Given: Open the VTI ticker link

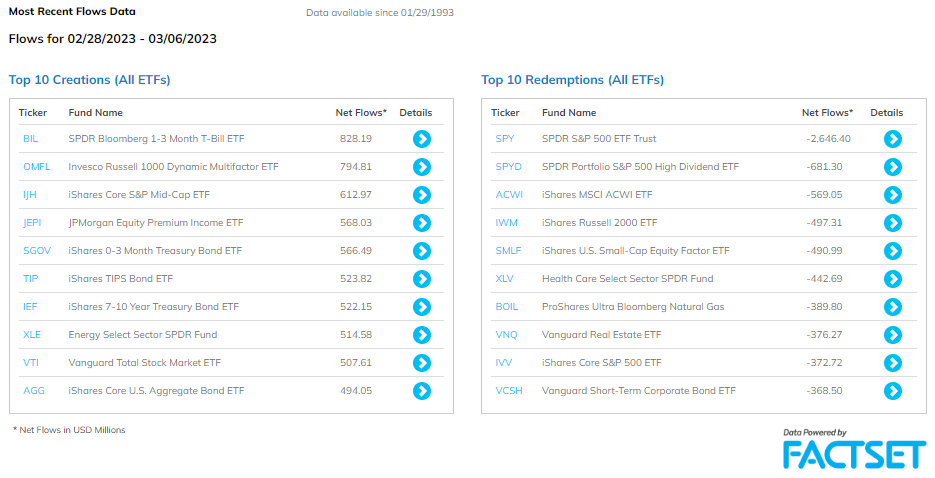Looking at the screenshot, I should (31, 362).
